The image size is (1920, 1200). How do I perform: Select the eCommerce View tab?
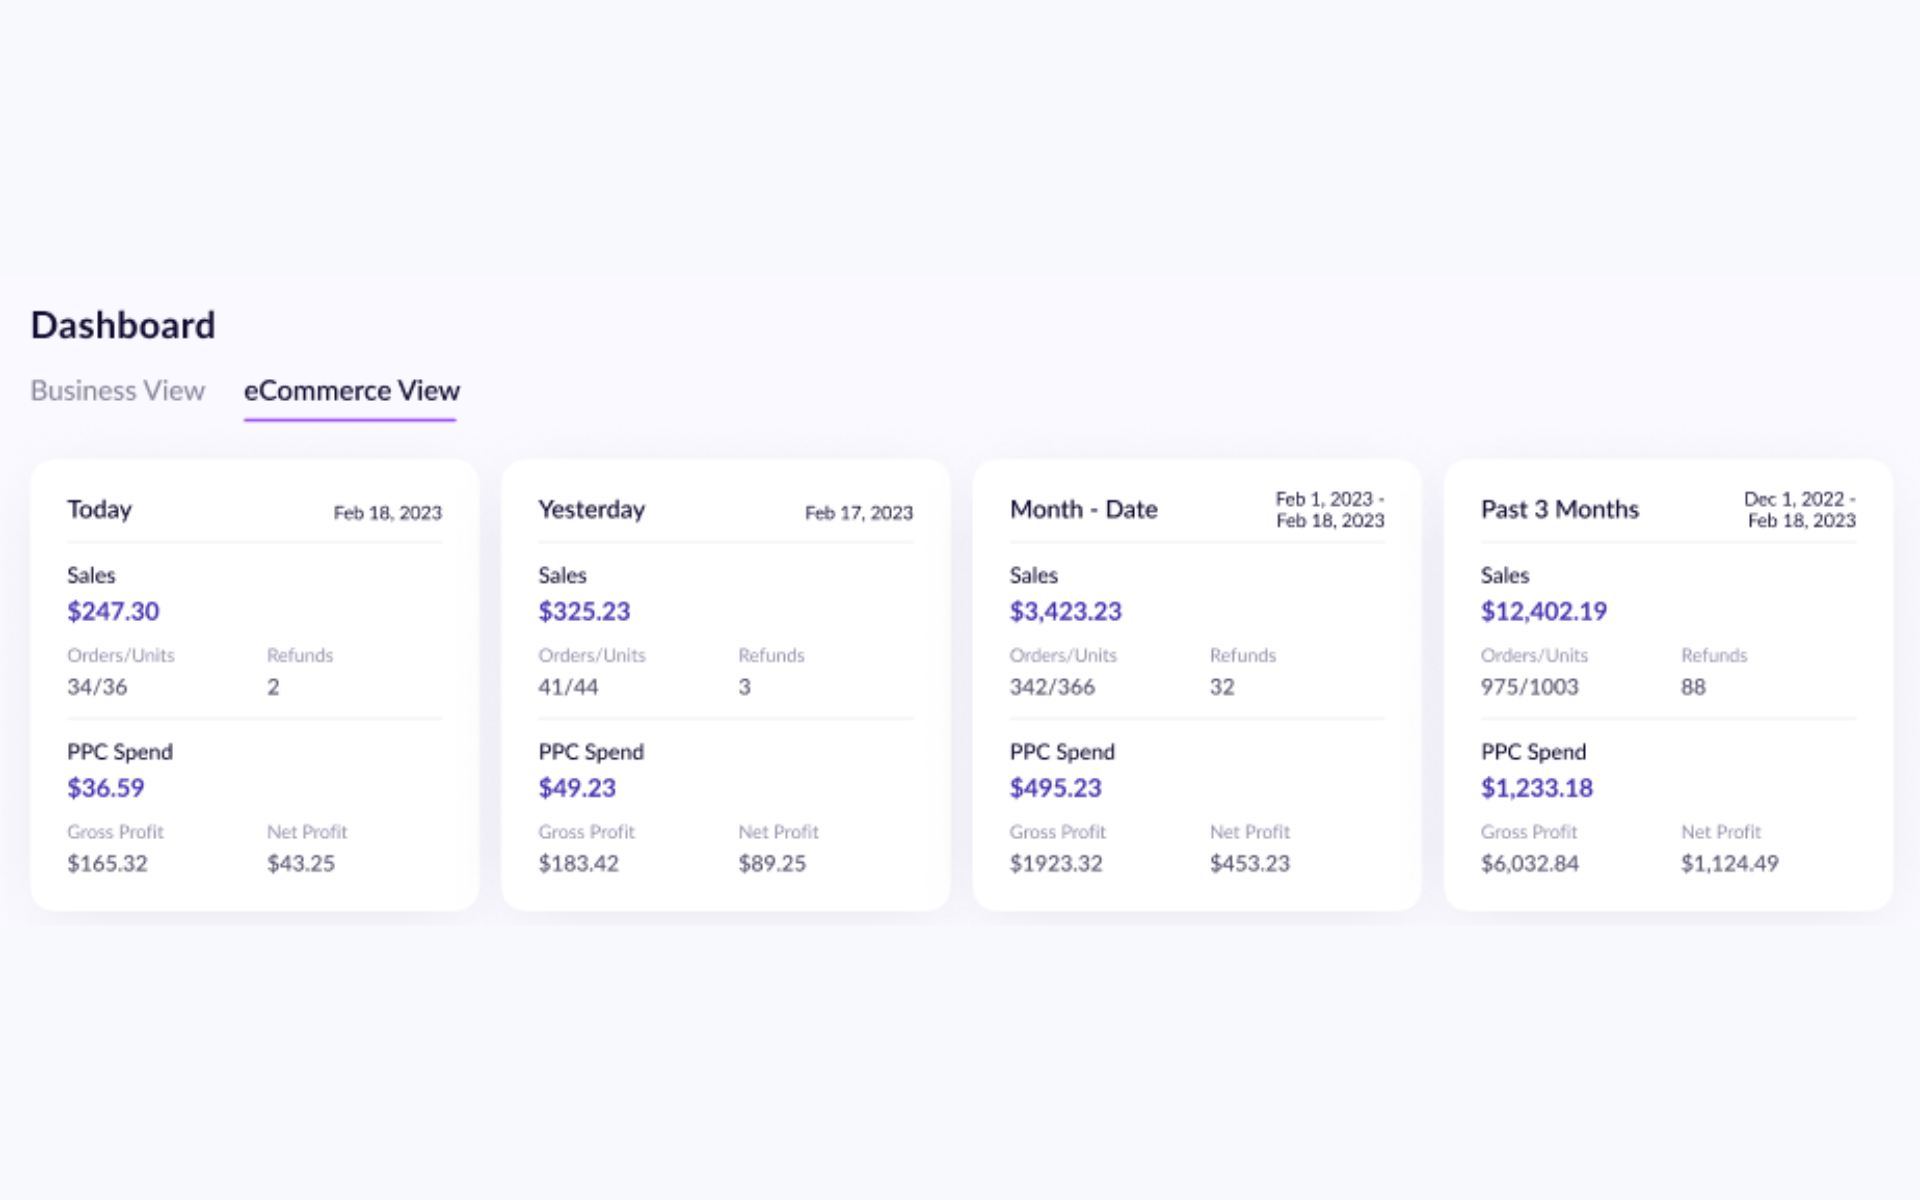(351, 390)
